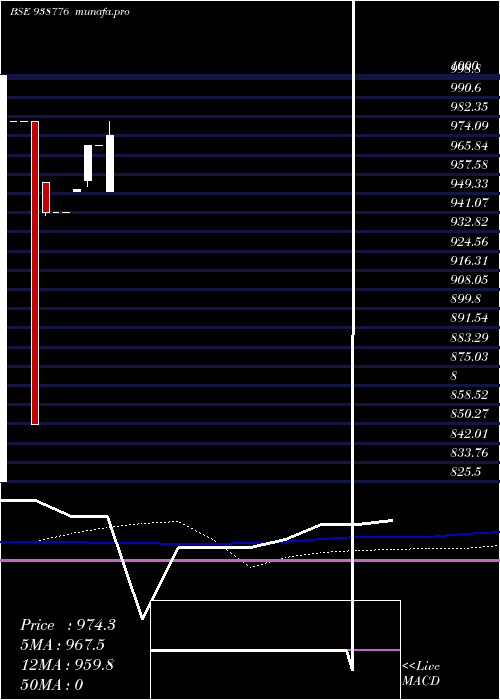Click the BSE 958776 munafa.pro title text
The image size is (500, 700).
point(70,12)
